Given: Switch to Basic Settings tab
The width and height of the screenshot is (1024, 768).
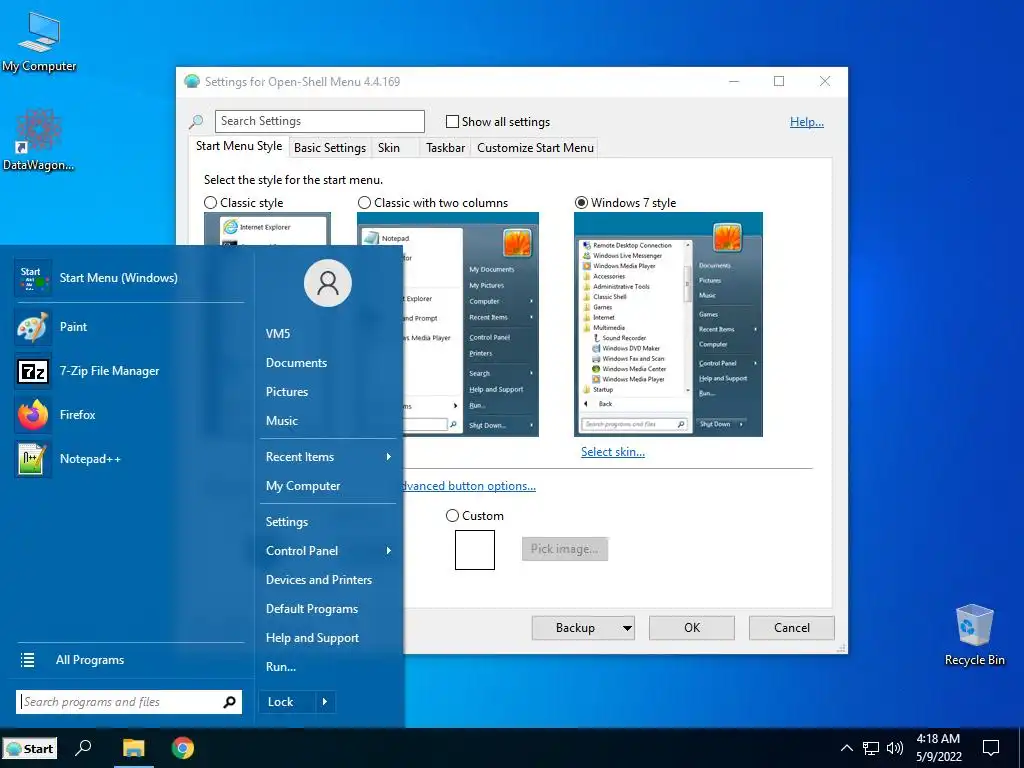Looking at the screenshot, I should pyautogui.click(x=330, y=148).
